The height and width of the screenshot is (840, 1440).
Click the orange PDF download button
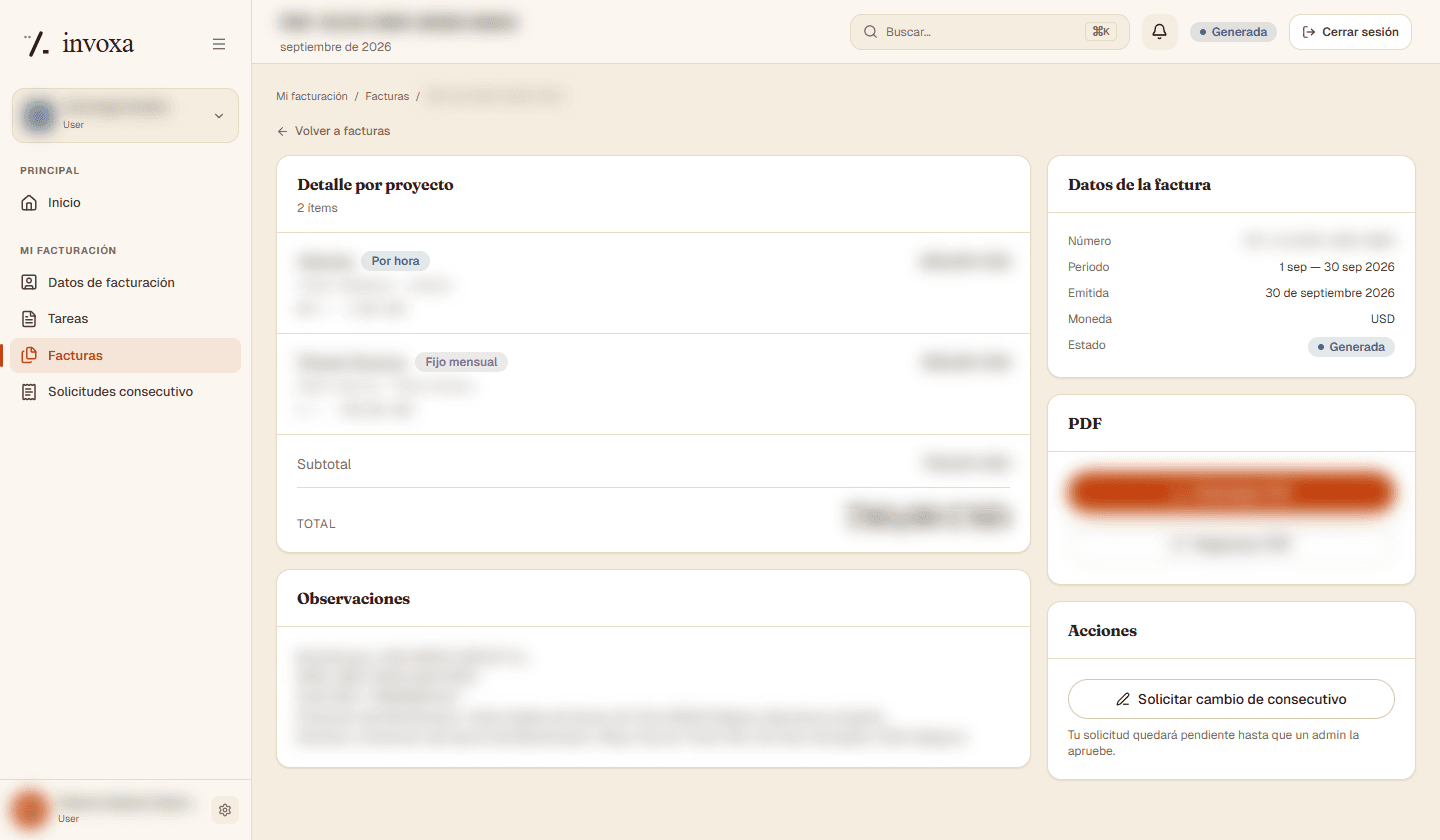(x=1231, y=492)
